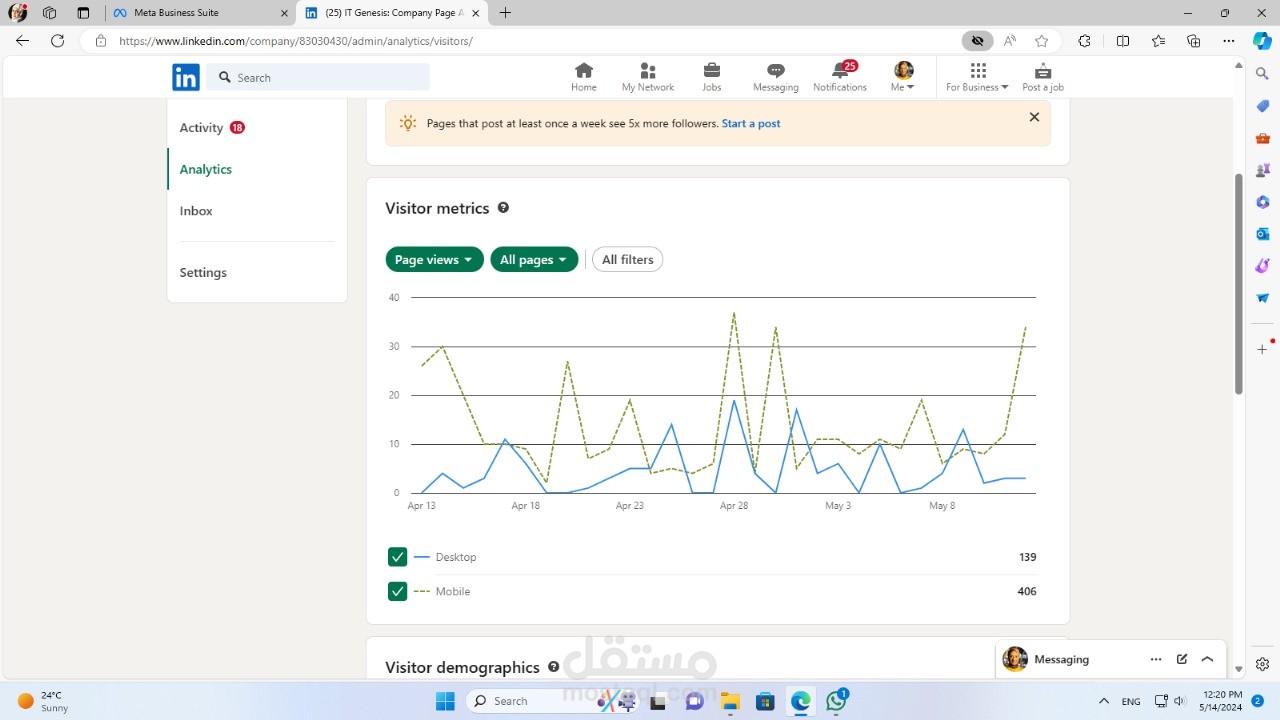This screenshot has height=720, width=1280.
Task: Go to My Network
Action: click(x=648, y=77)
